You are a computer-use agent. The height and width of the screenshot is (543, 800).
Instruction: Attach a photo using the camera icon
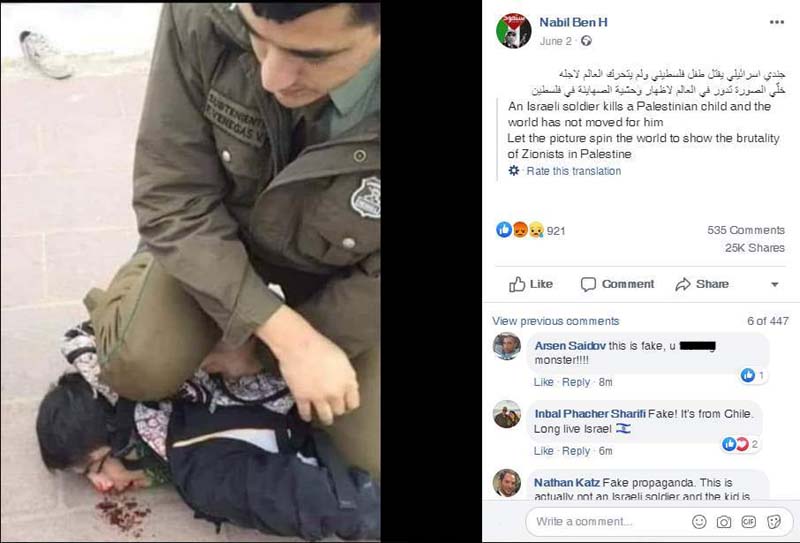723,521
